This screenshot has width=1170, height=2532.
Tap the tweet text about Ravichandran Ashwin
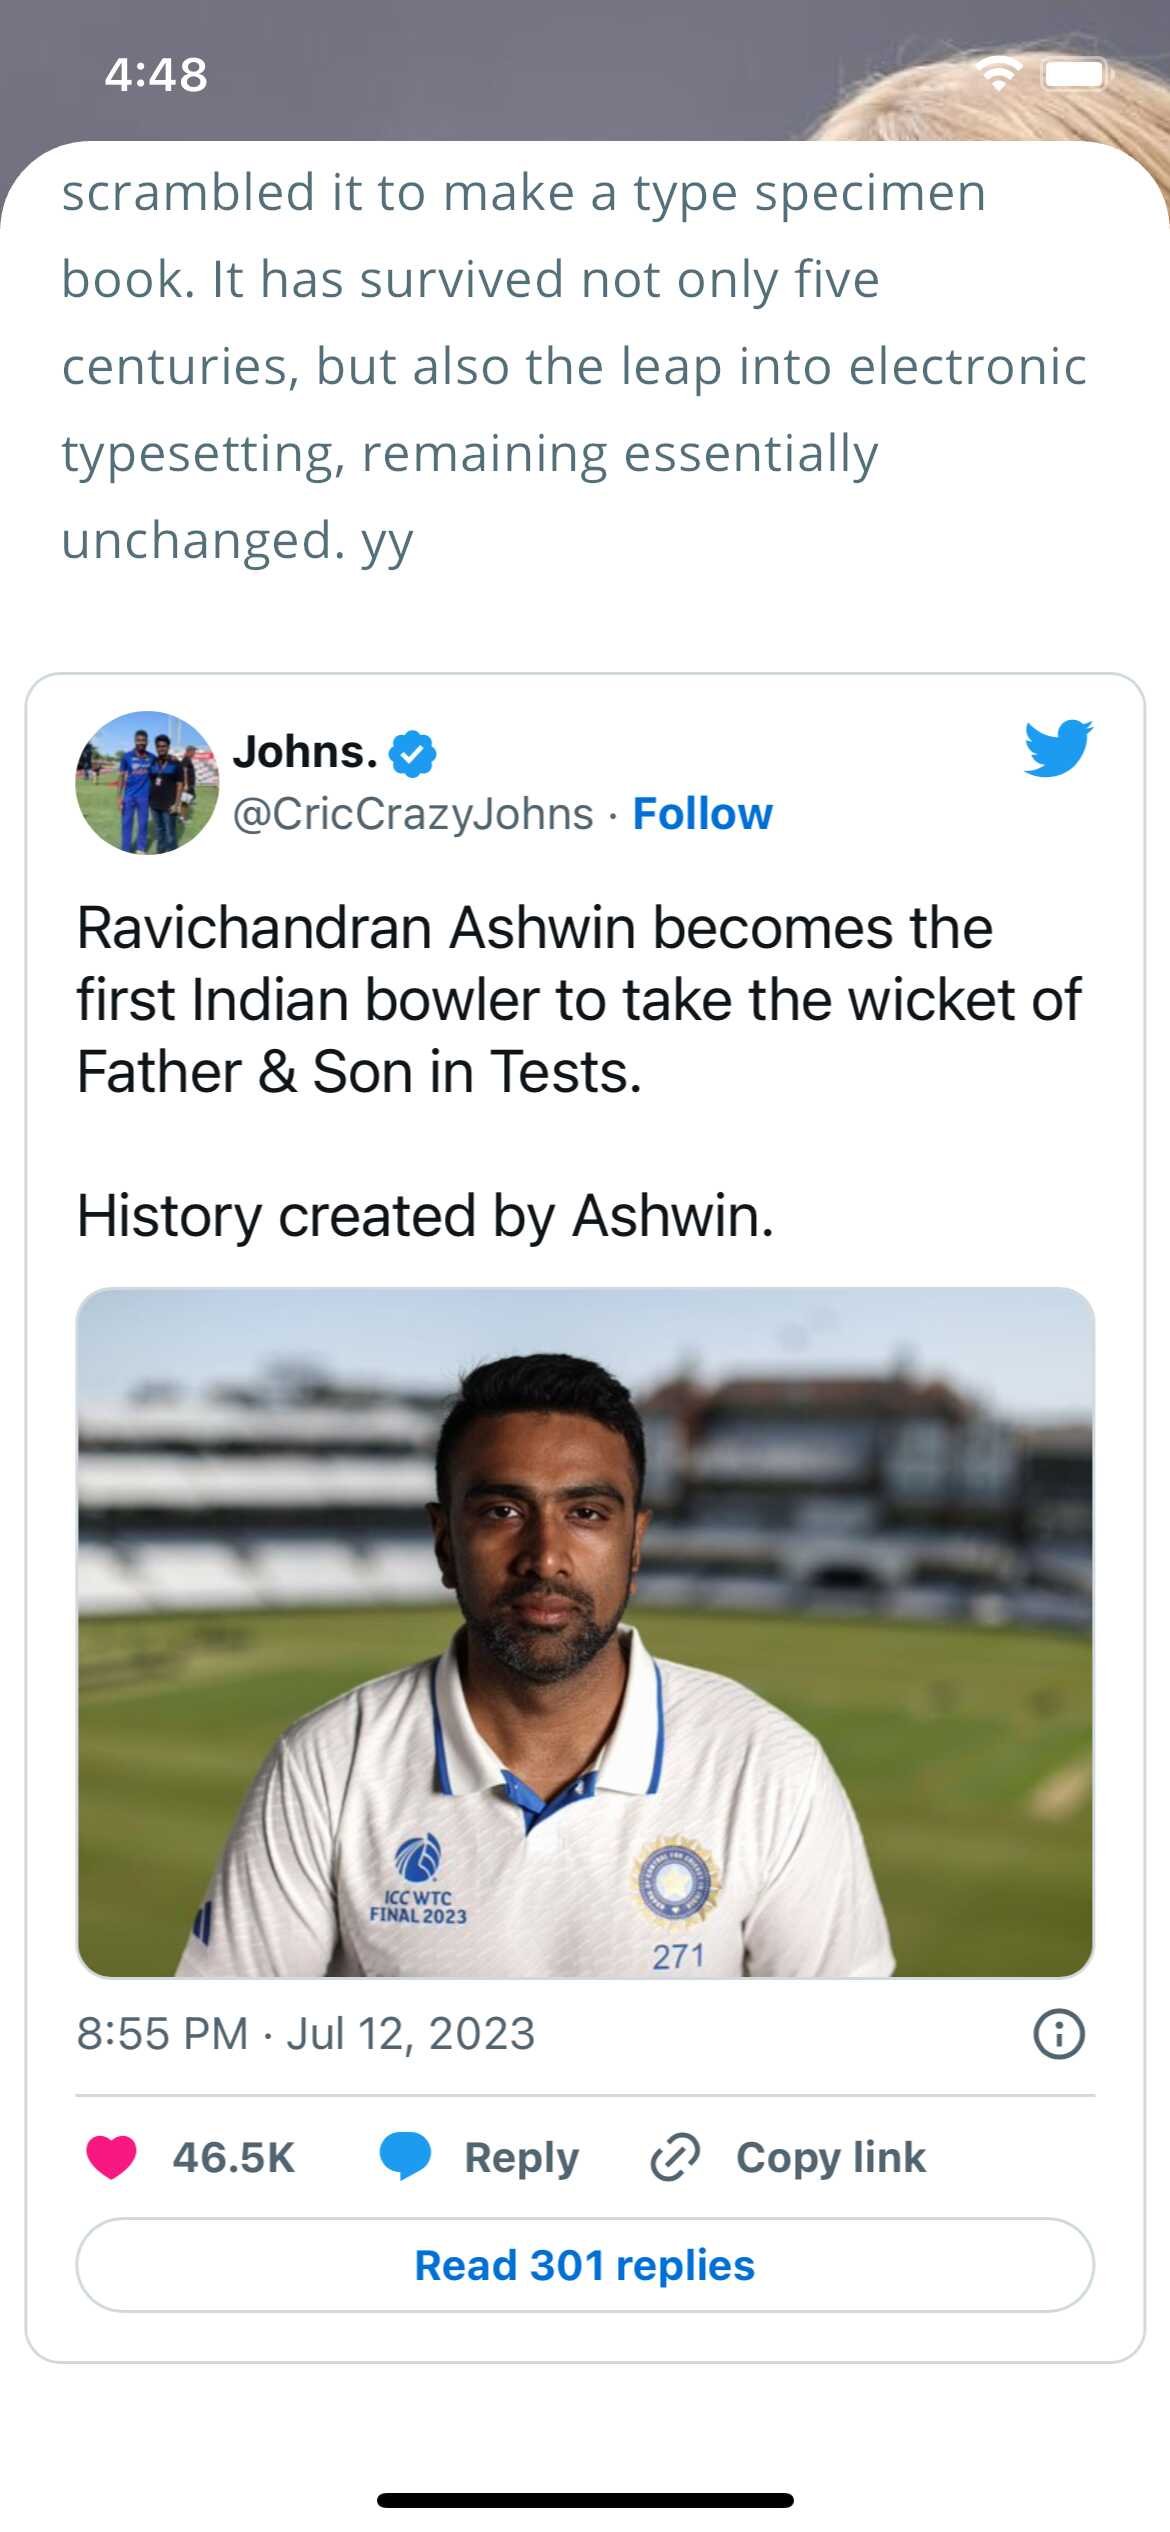[x=579, y=1000]
